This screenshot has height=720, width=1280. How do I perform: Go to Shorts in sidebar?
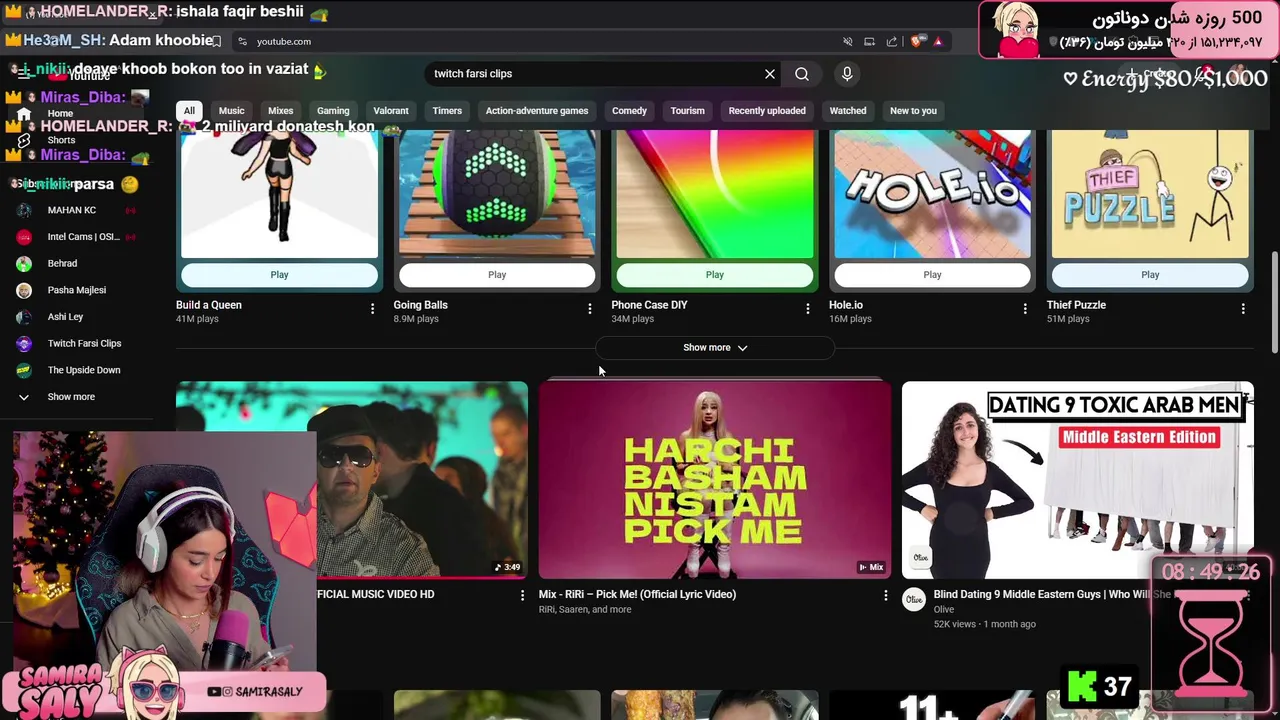tap(60, 140)
